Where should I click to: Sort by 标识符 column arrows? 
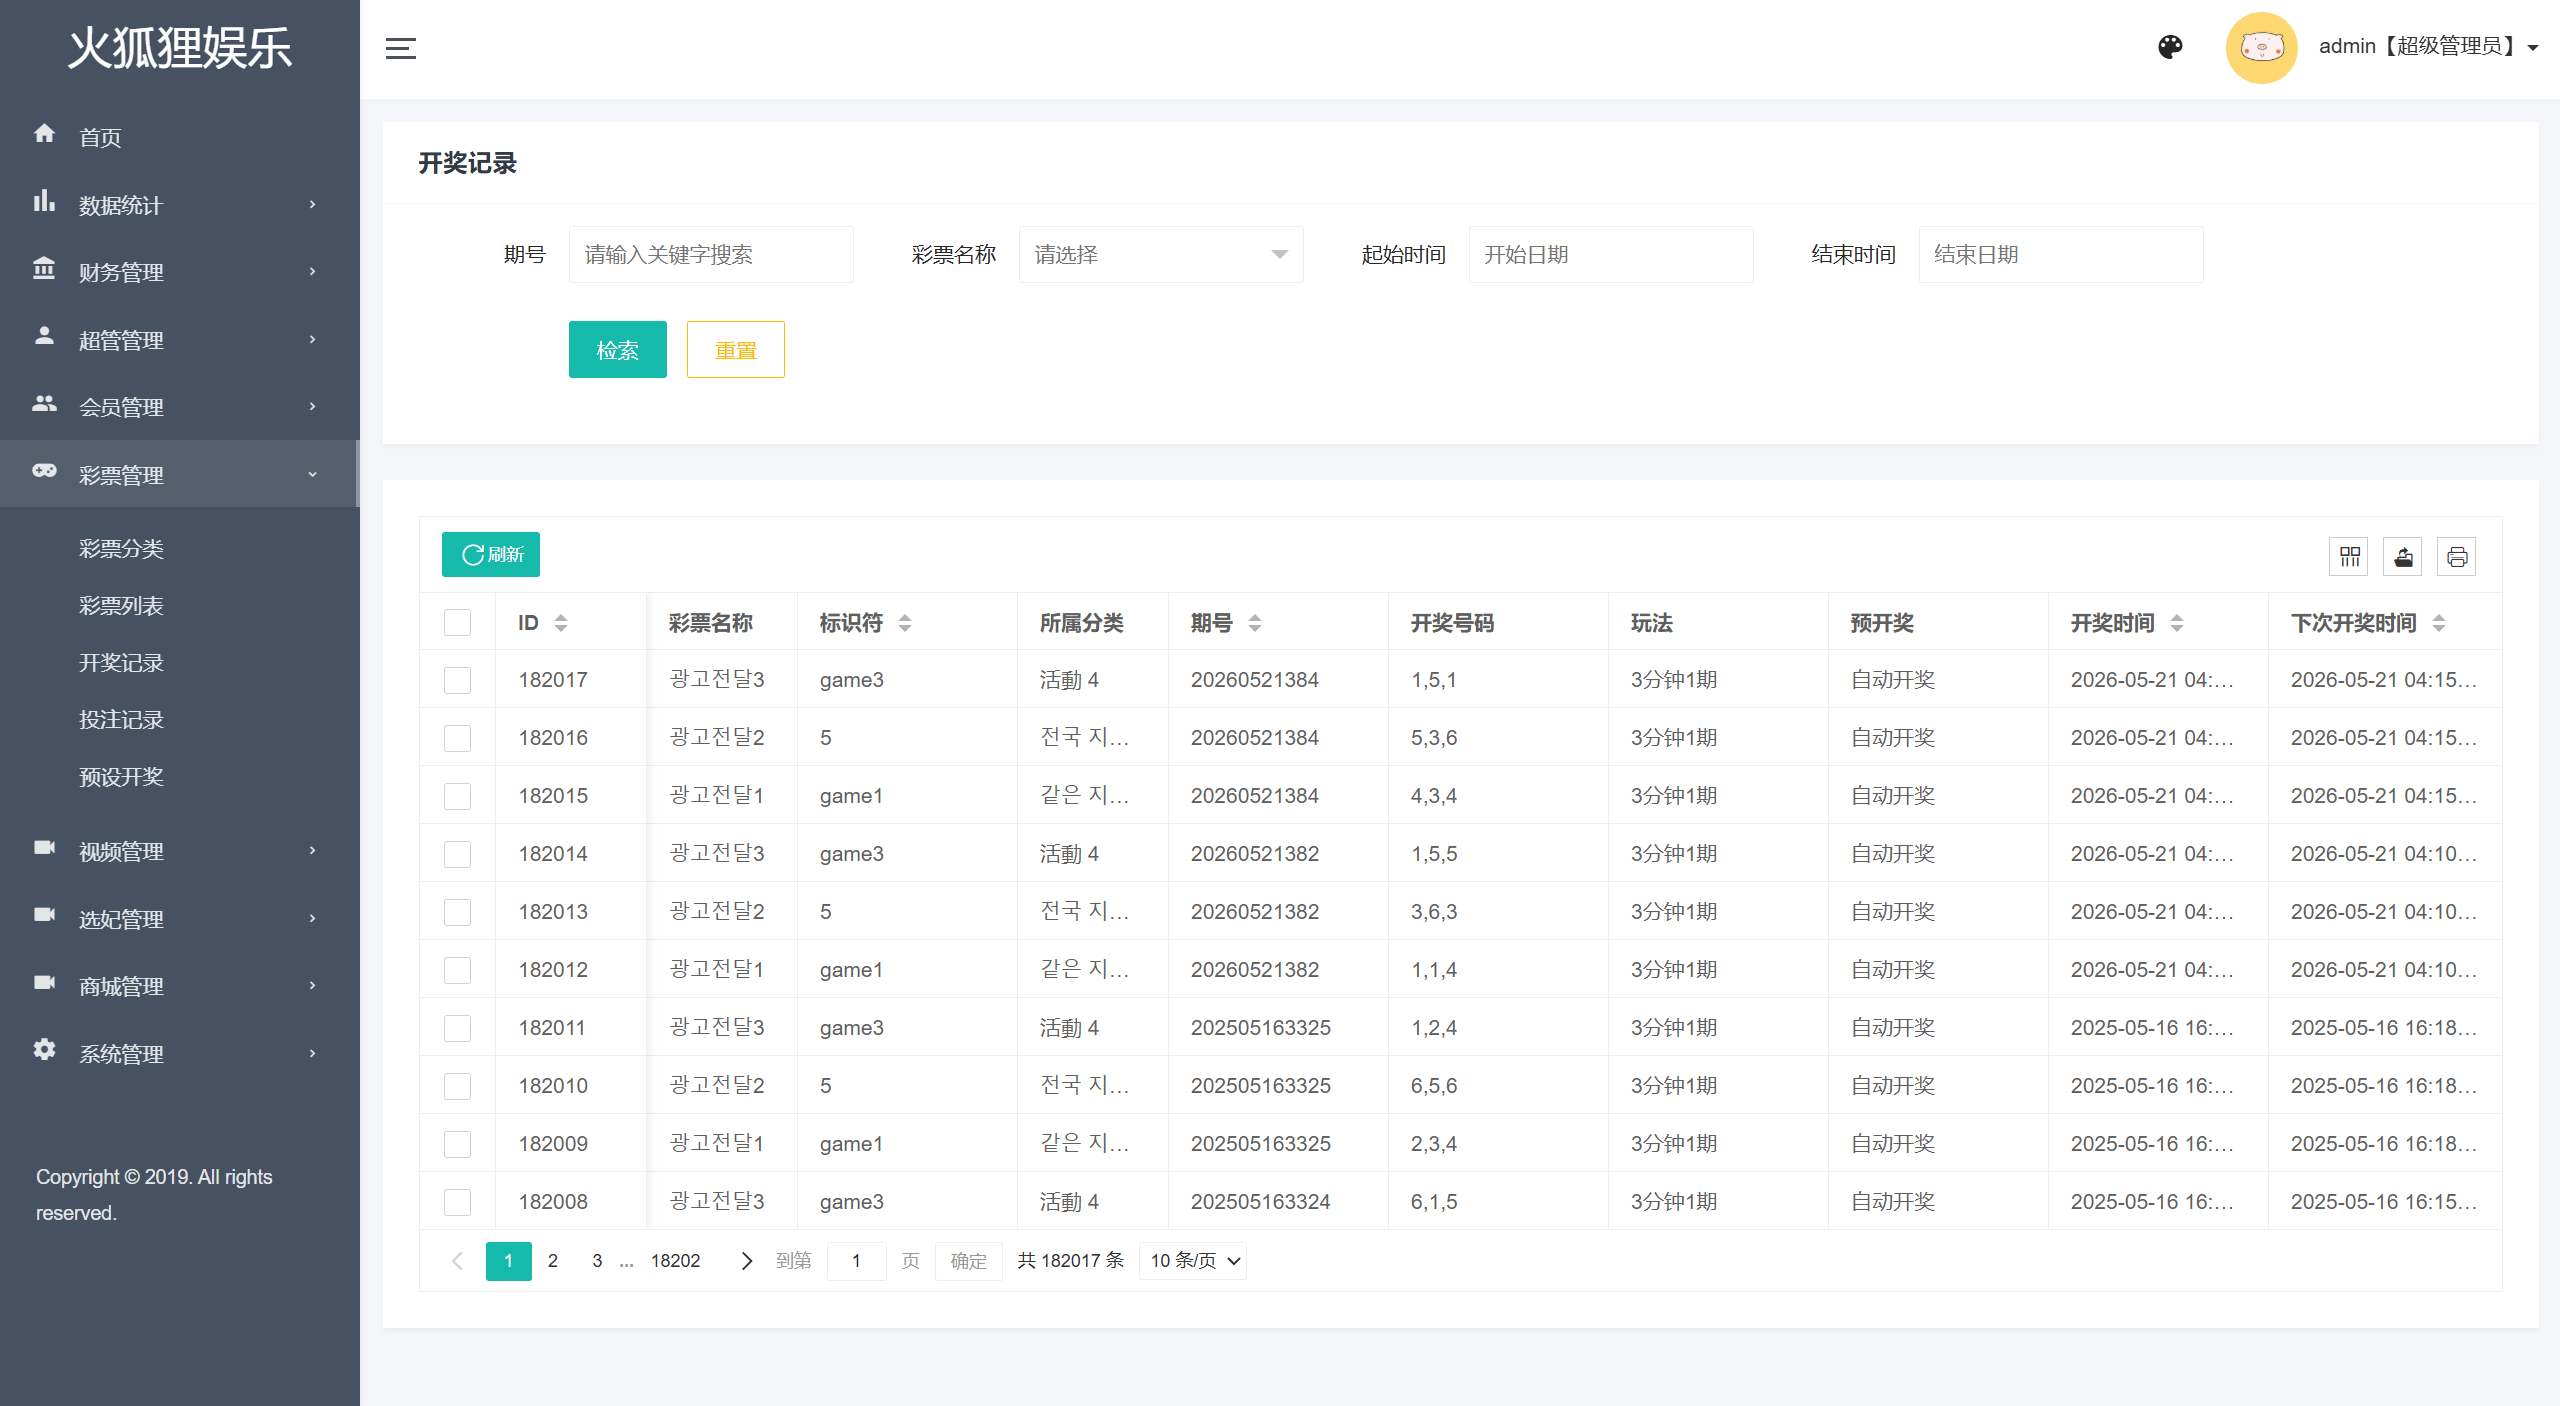[x=905, y=623]
